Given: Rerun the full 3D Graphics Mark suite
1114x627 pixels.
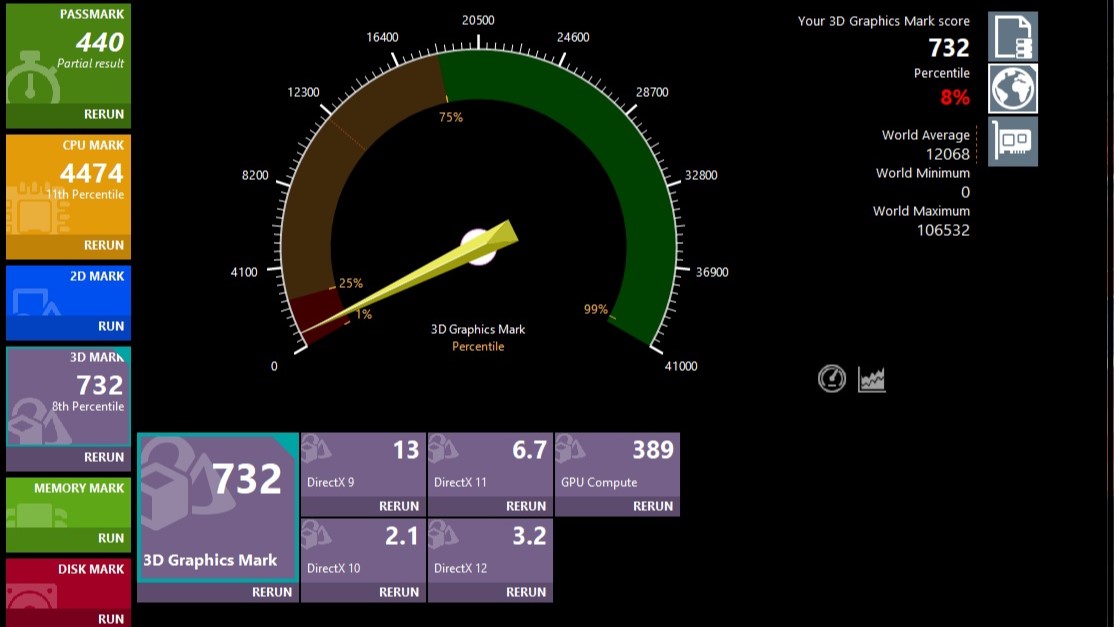Looking at the screenshot, I should click(271, 592).
